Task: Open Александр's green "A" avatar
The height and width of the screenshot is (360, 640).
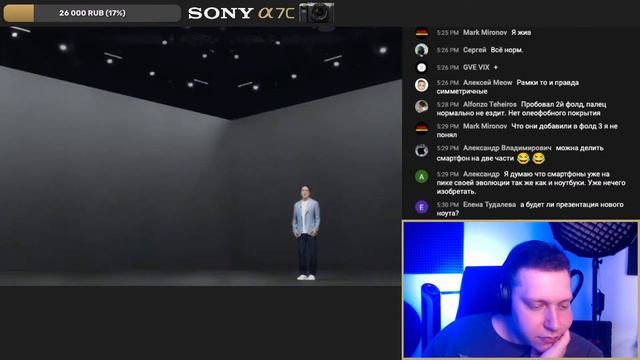Action: tap(422, 176)
